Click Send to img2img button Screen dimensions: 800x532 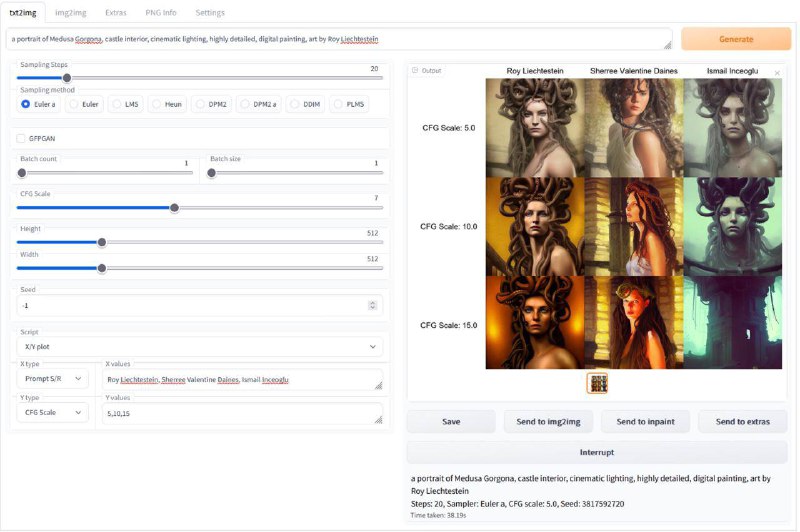tap(548, 422)
